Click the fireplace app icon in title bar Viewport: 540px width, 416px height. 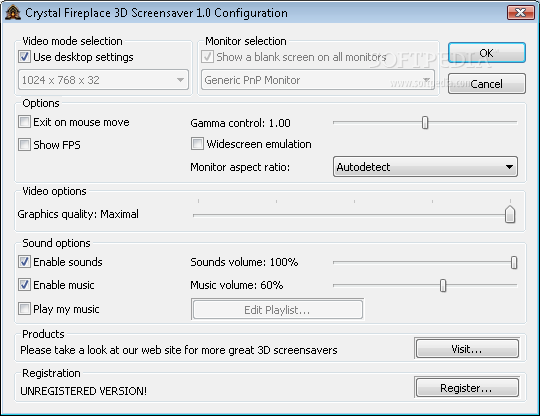coord(13,13)
